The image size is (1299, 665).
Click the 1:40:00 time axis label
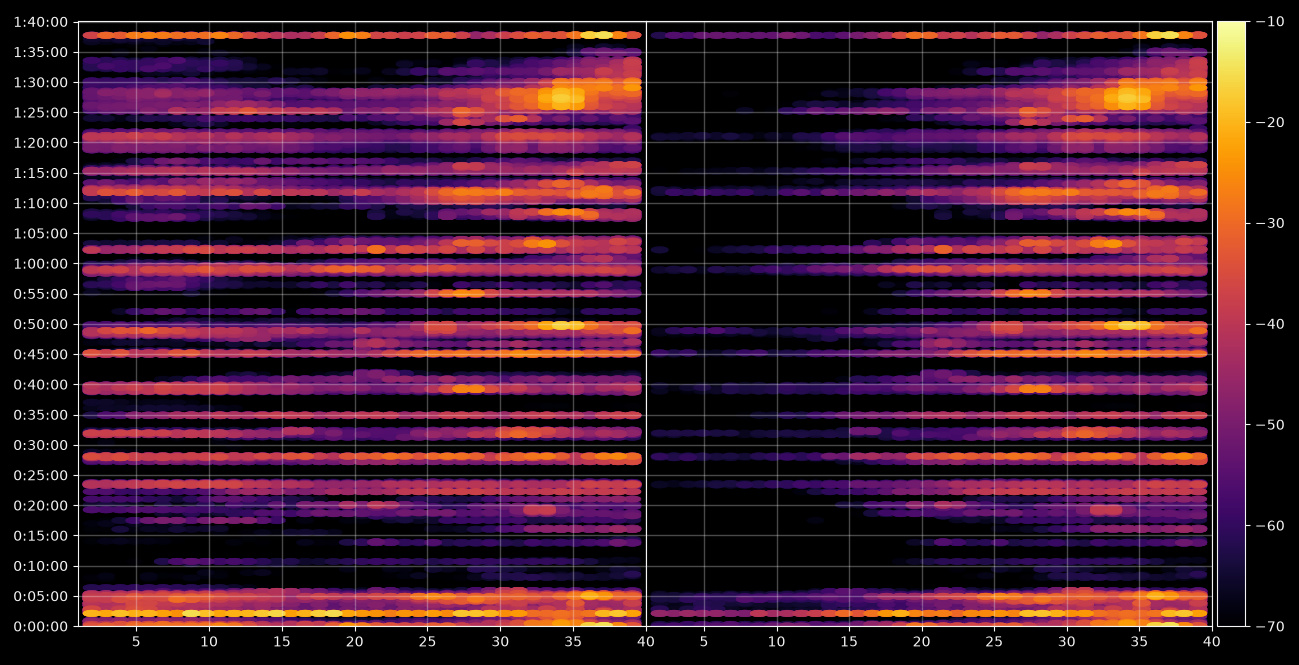pos(41,22)
